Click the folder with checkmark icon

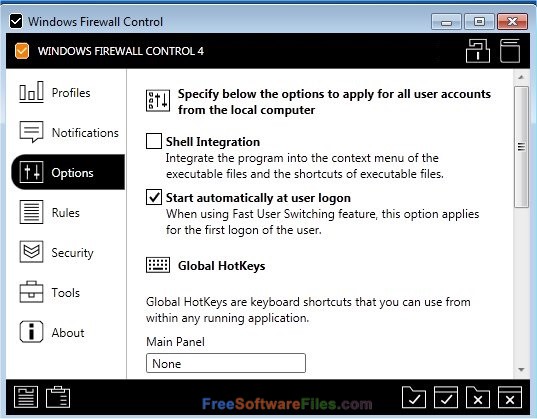(414, 397)
